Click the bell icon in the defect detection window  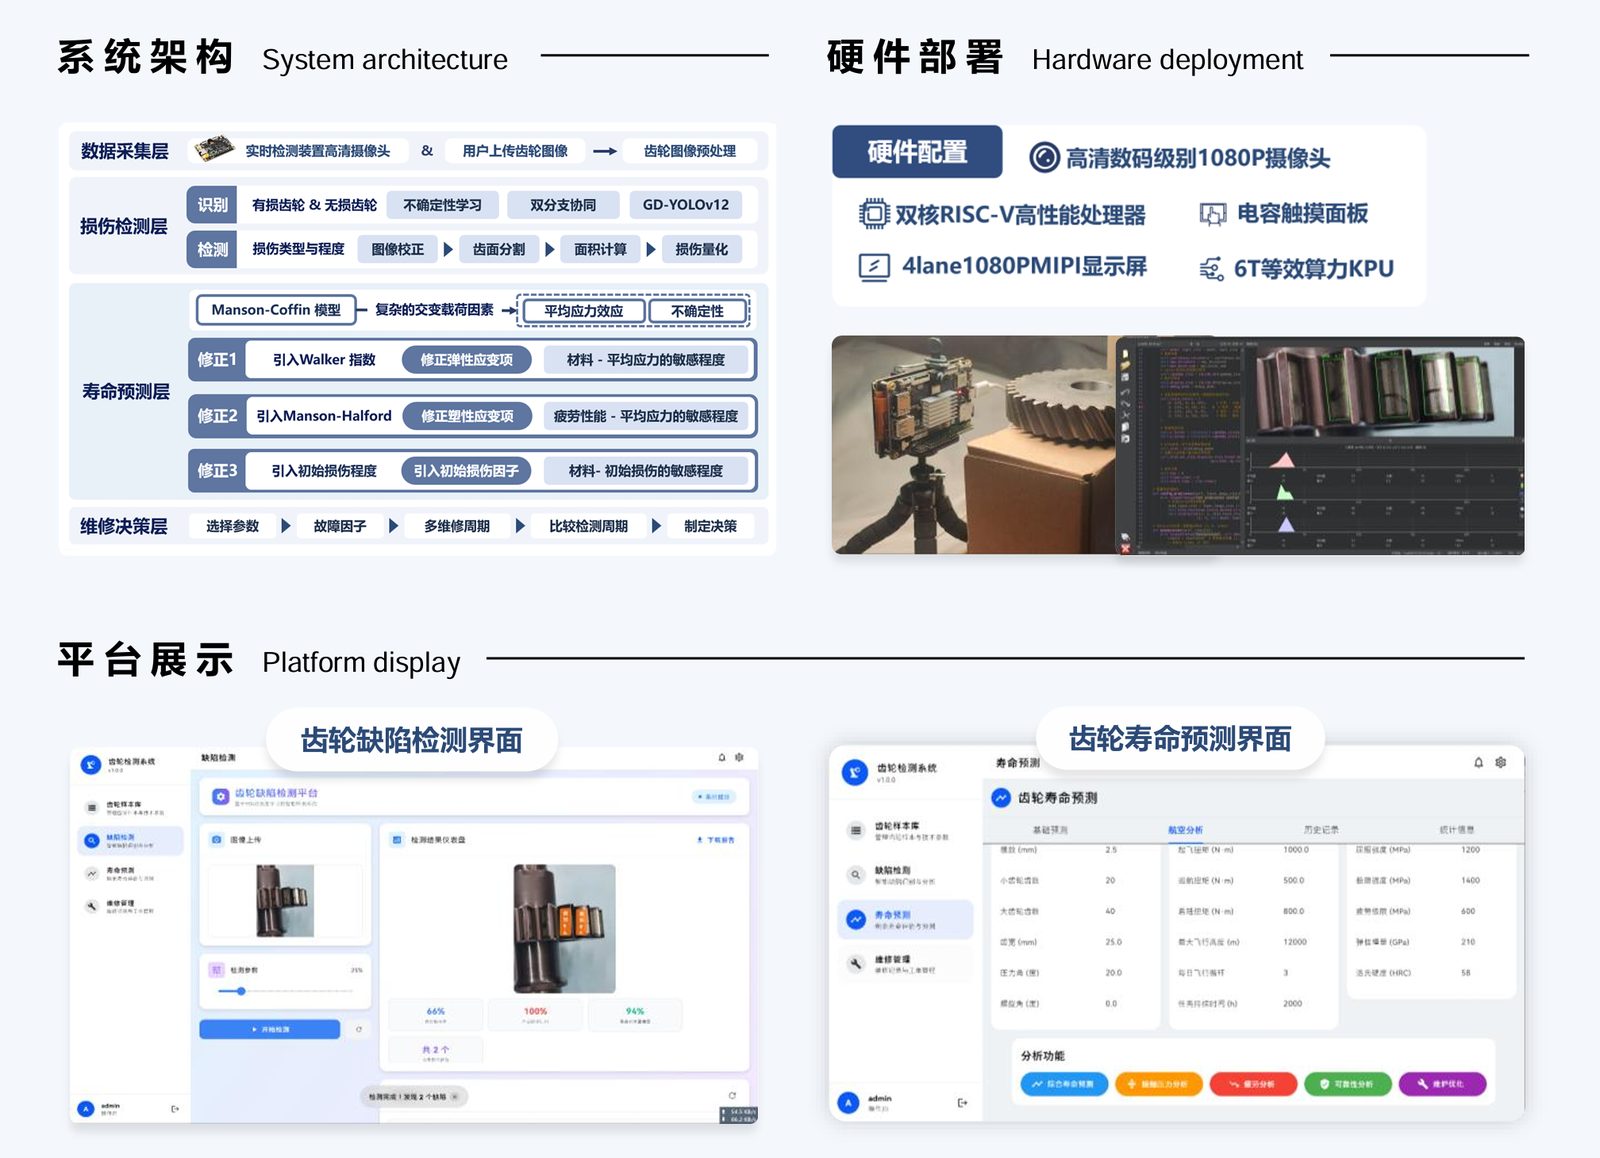(722, 758)
